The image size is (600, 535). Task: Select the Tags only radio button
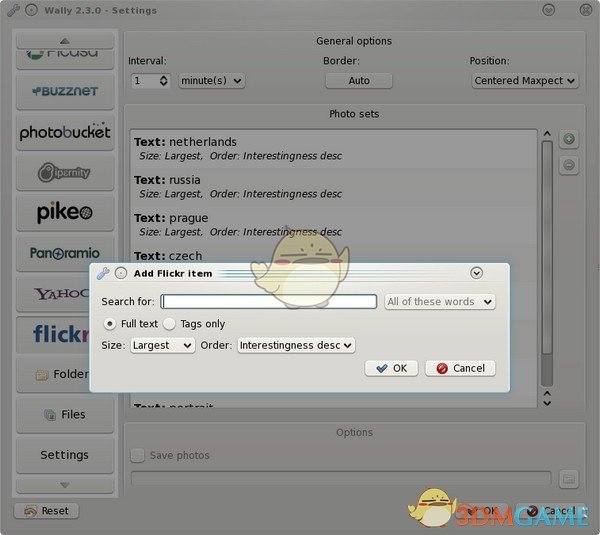[x=169, y=324]
